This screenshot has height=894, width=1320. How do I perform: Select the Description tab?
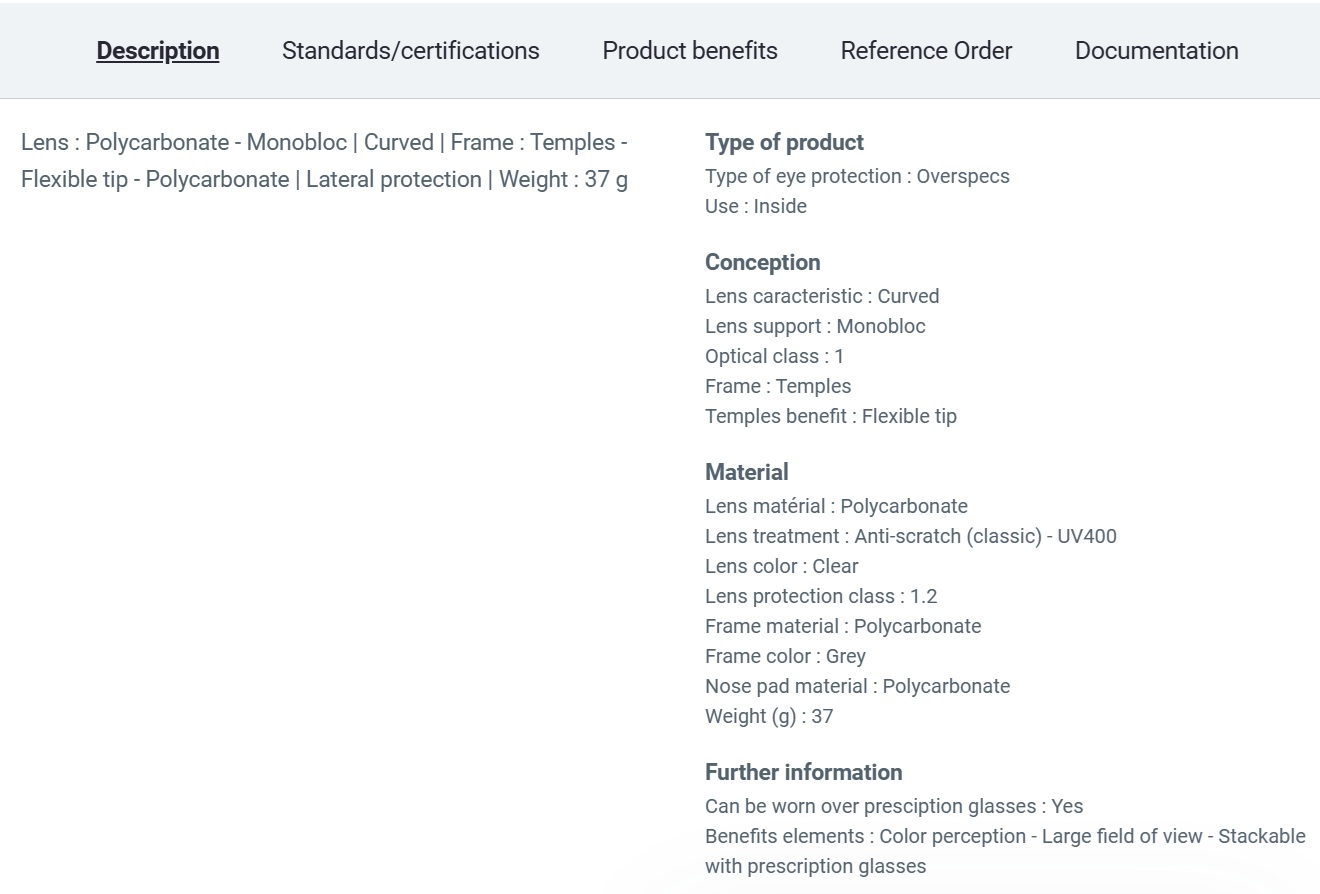click(158, 51)
